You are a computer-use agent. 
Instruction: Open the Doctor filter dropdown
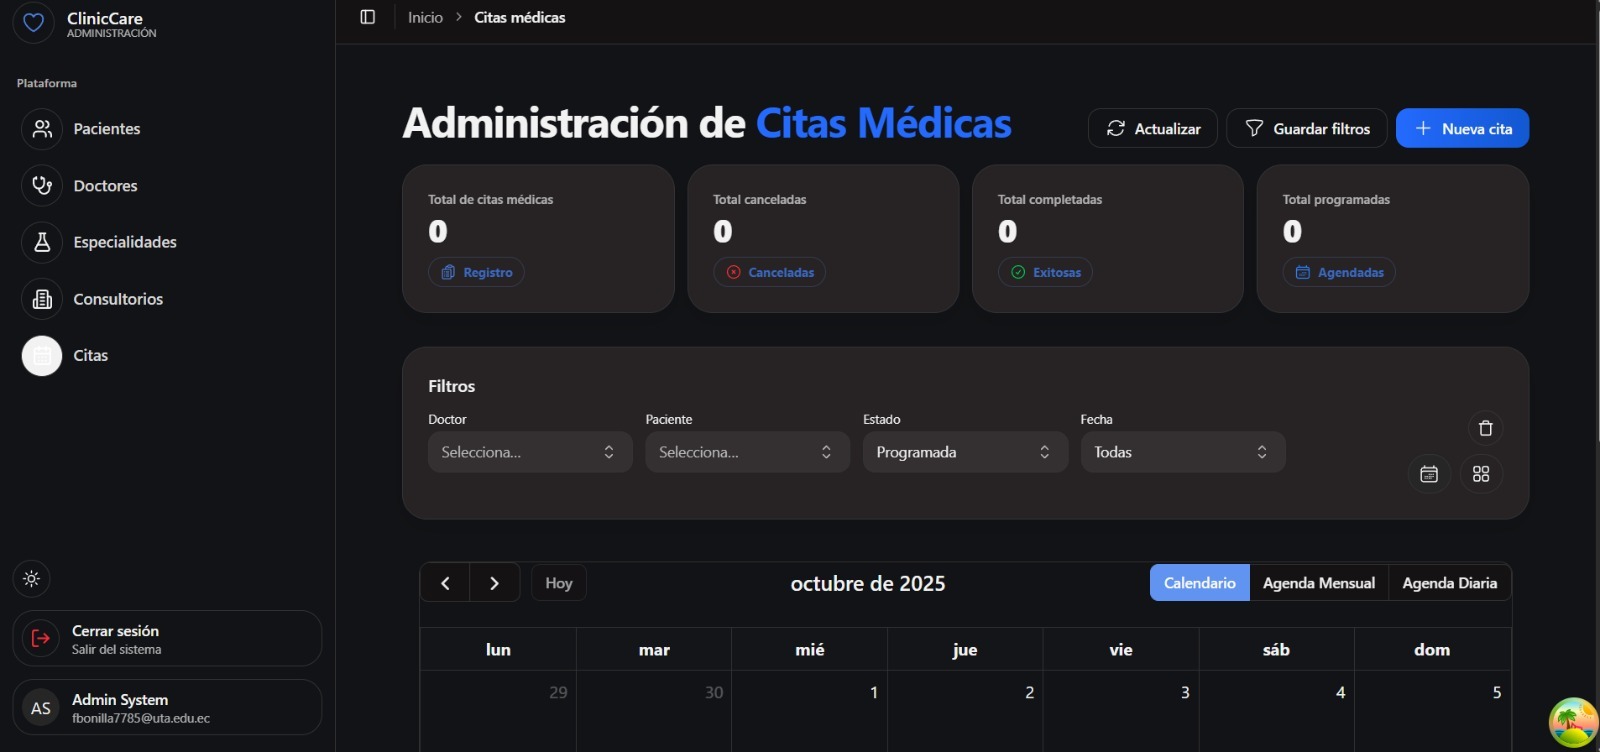530,452
